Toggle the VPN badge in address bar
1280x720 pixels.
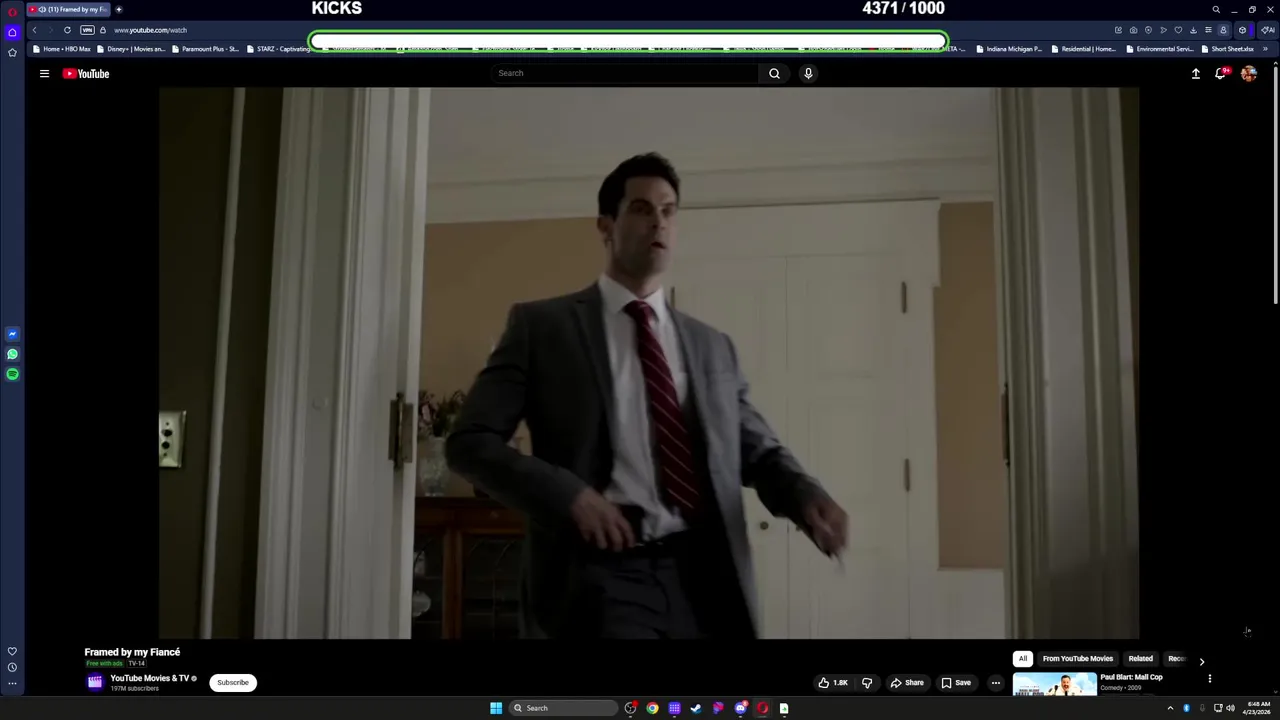(x=87, y=30)
